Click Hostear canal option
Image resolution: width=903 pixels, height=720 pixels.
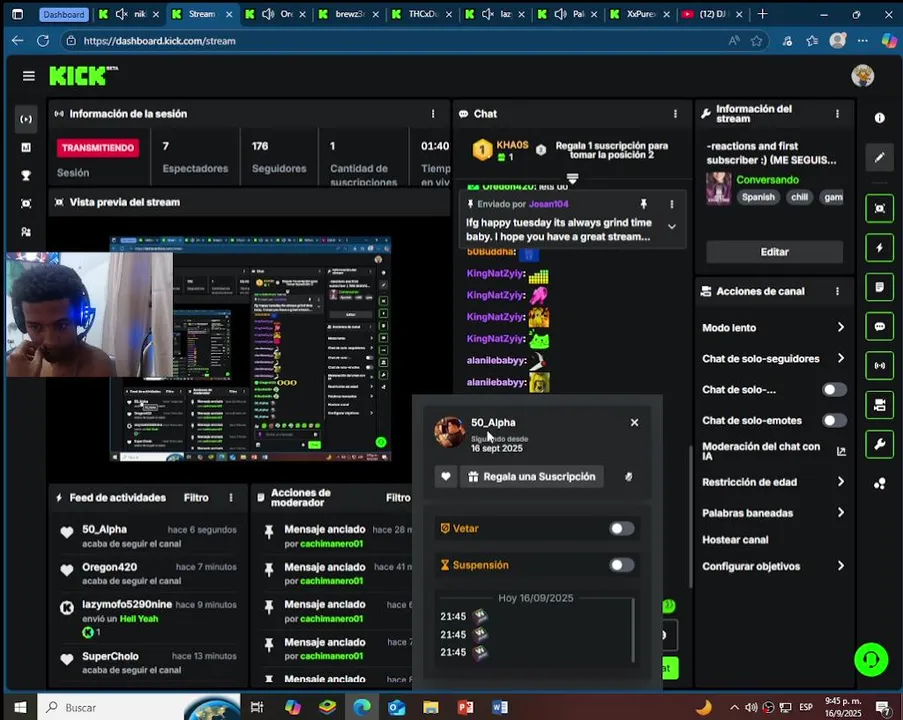pyautogui.click(x=735, y=540)
